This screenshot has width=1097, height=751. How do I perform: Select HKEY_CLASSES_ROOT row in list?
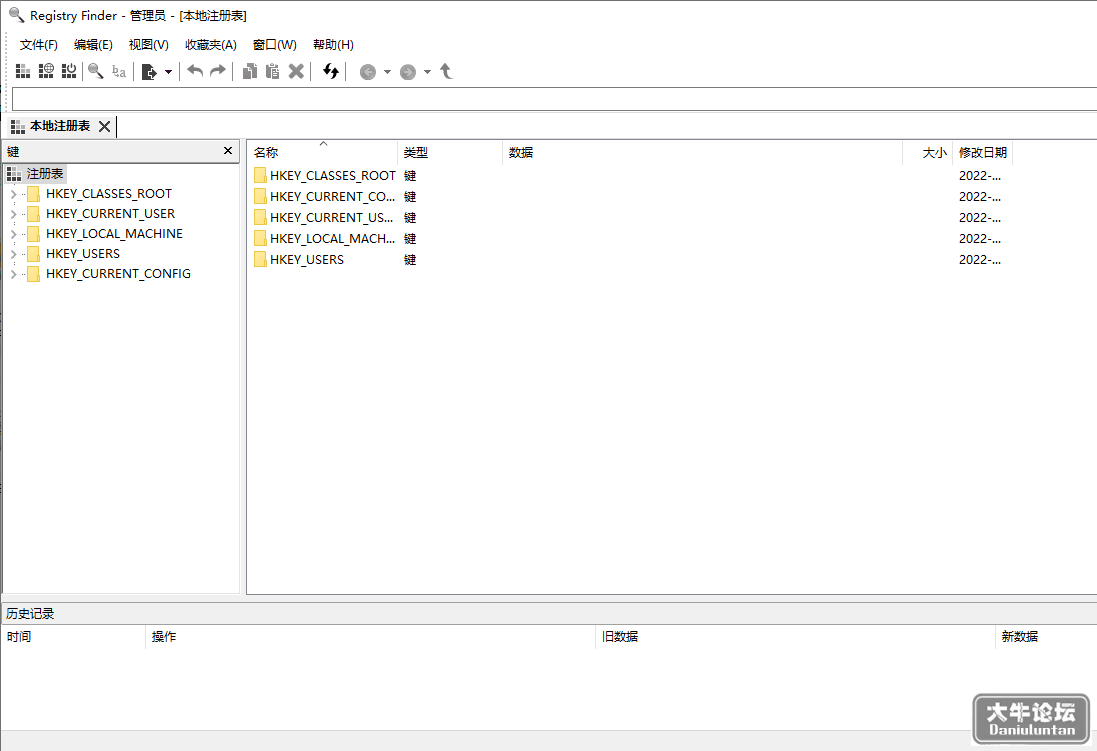[x=630, y=176]
